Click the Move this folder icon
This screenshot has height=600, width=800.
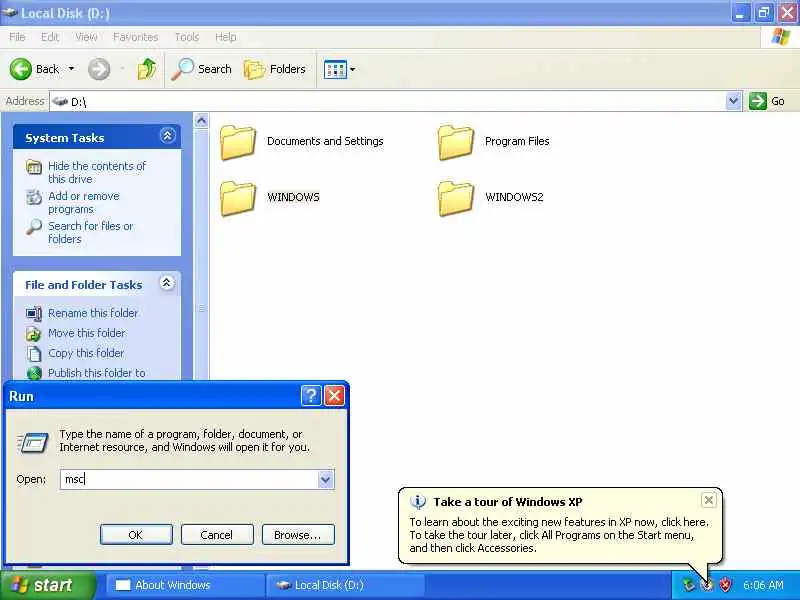[34, 334]
